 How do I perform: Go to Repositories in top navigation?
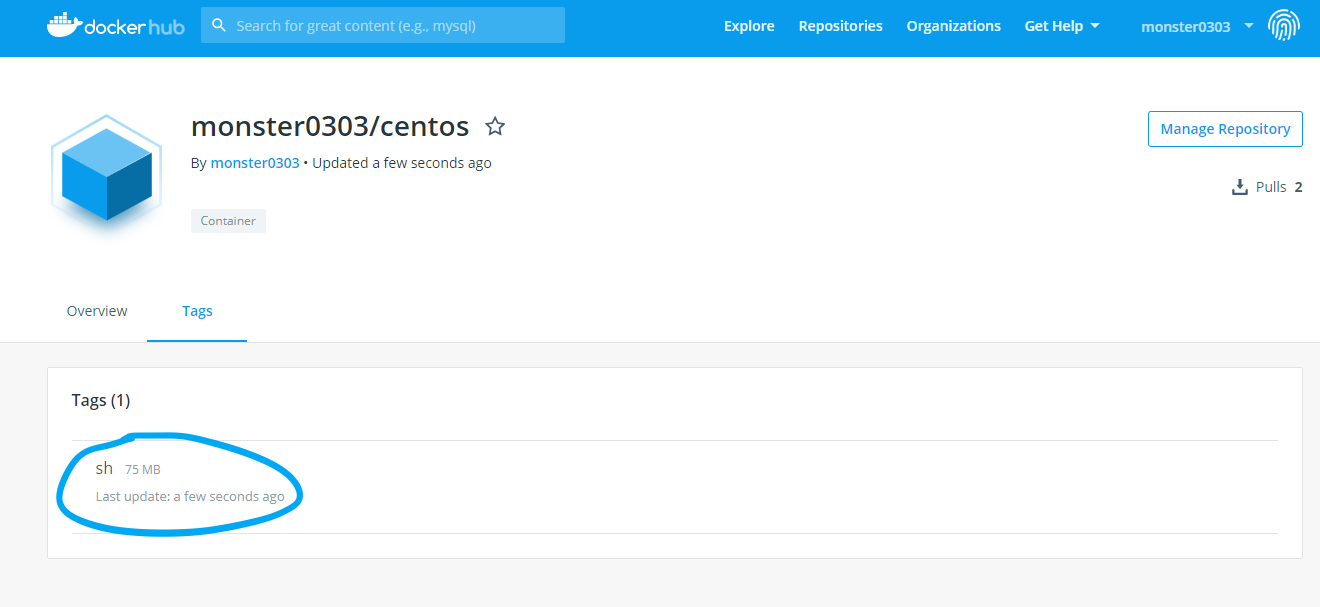[840, 26]
